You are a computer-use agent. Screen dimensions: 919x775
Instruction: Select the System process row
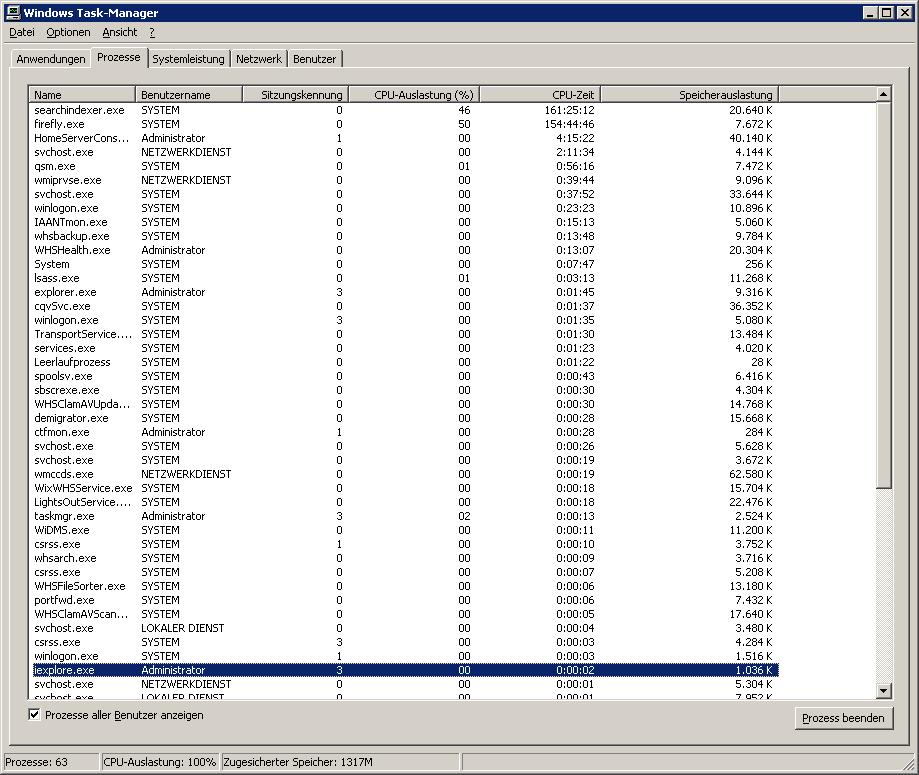point(406,264)
